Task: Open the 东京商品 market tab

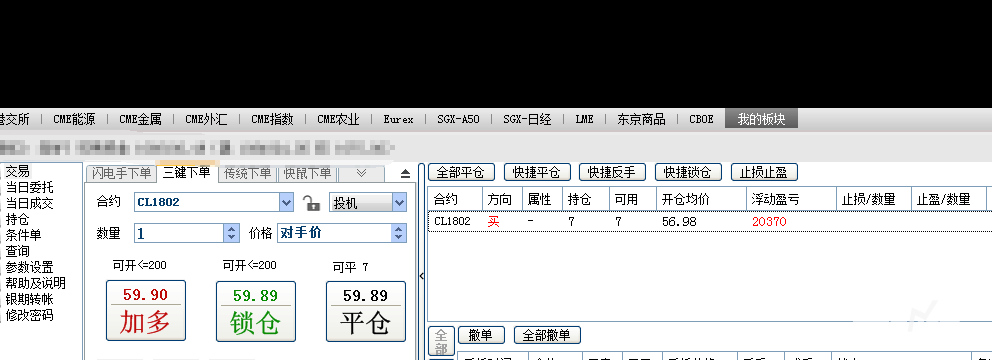Action: point(641,119)
